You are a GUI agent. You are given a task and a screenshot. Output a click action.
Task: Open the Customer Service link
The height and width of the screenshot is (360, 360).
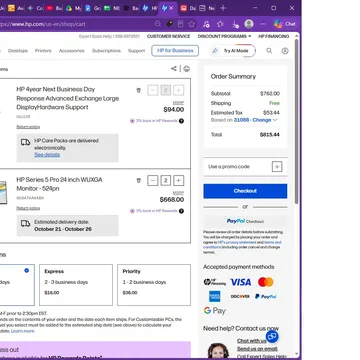click(x=168, y=36)
